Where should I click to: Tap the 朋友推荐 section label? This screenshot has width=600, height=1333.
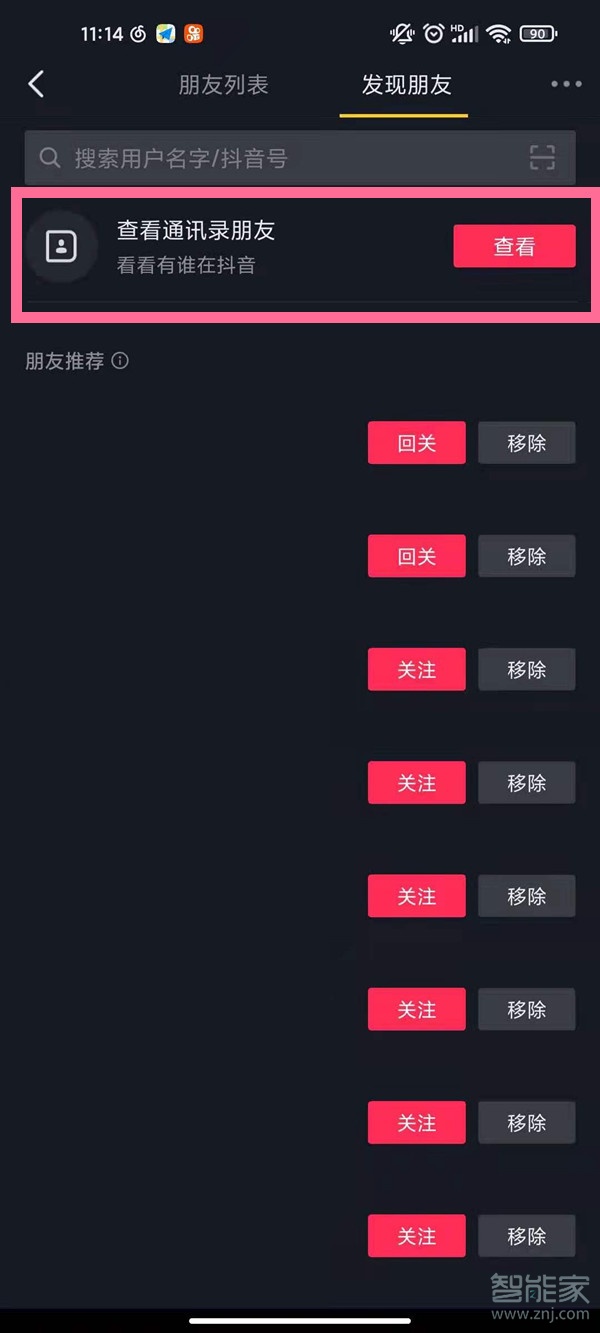65,361
